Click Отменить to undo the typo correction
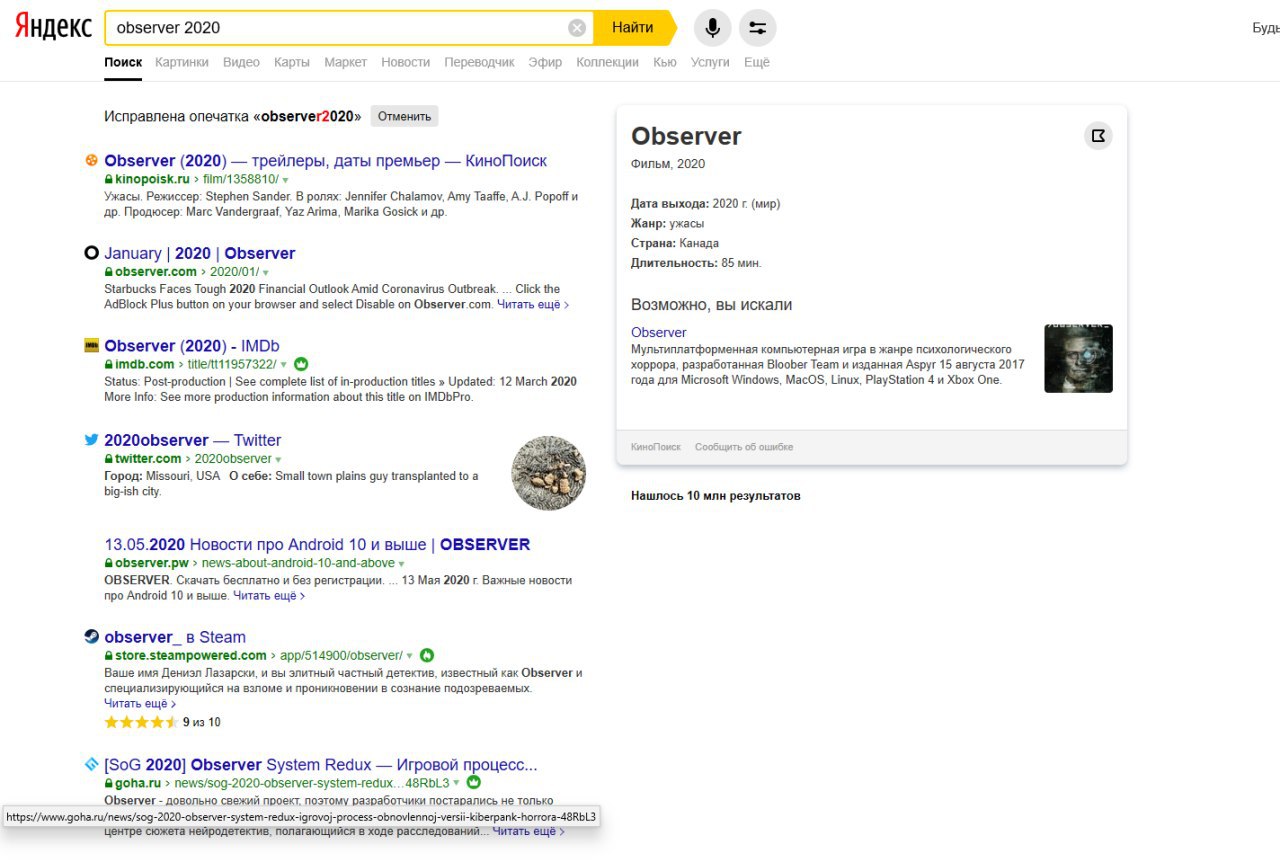The width and height of the screenshot is (1280, 862). (x=404, y=116)
